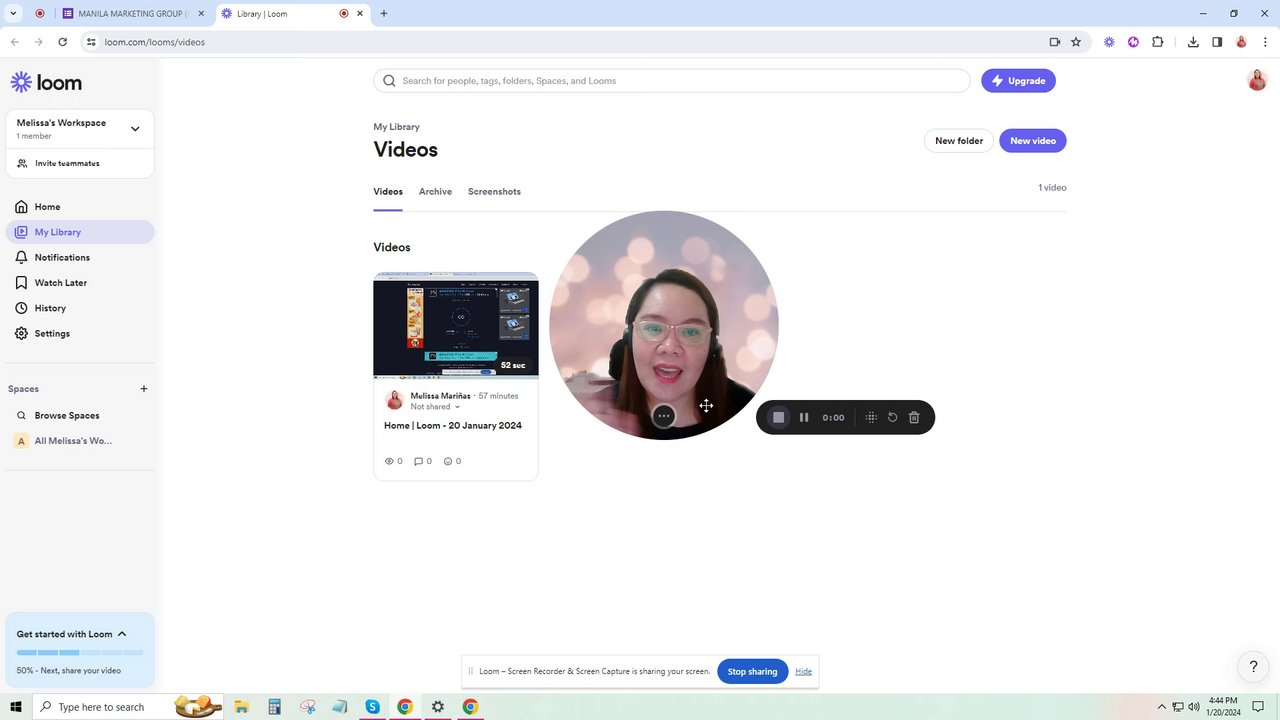Click the camera indicator icon in the address bar
Viewport: 1280px width, 720px height.
pos(1054,42)
